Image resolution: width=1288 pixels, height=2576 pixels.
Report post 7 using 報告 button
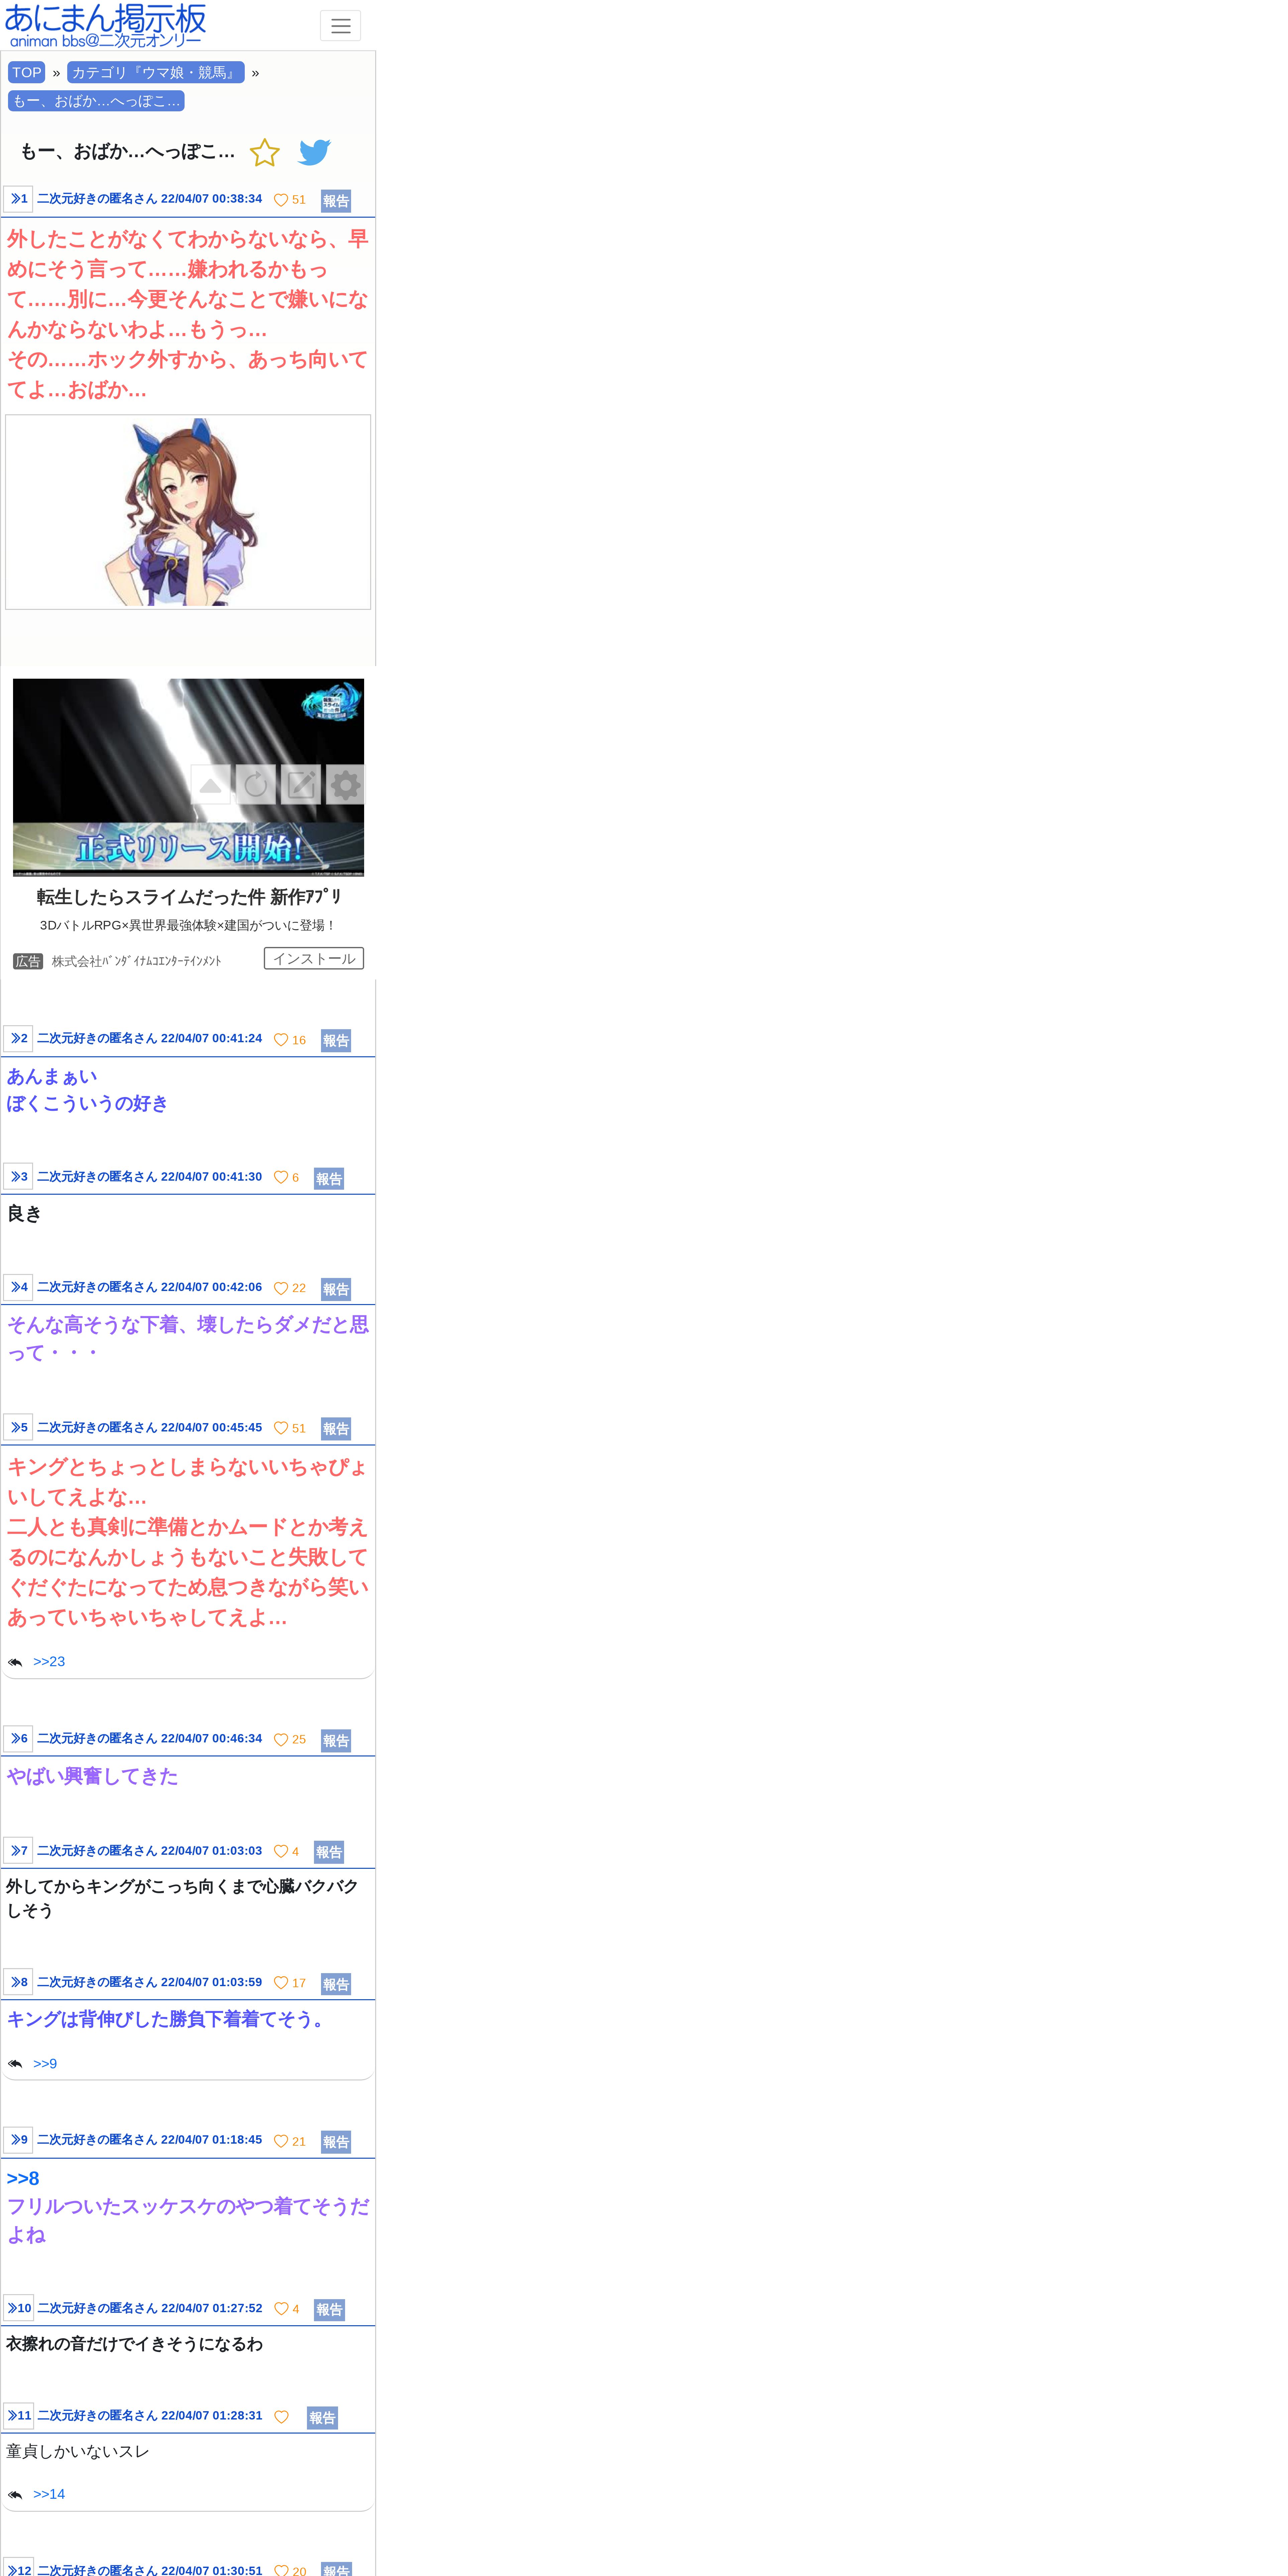click(329, 1852)
